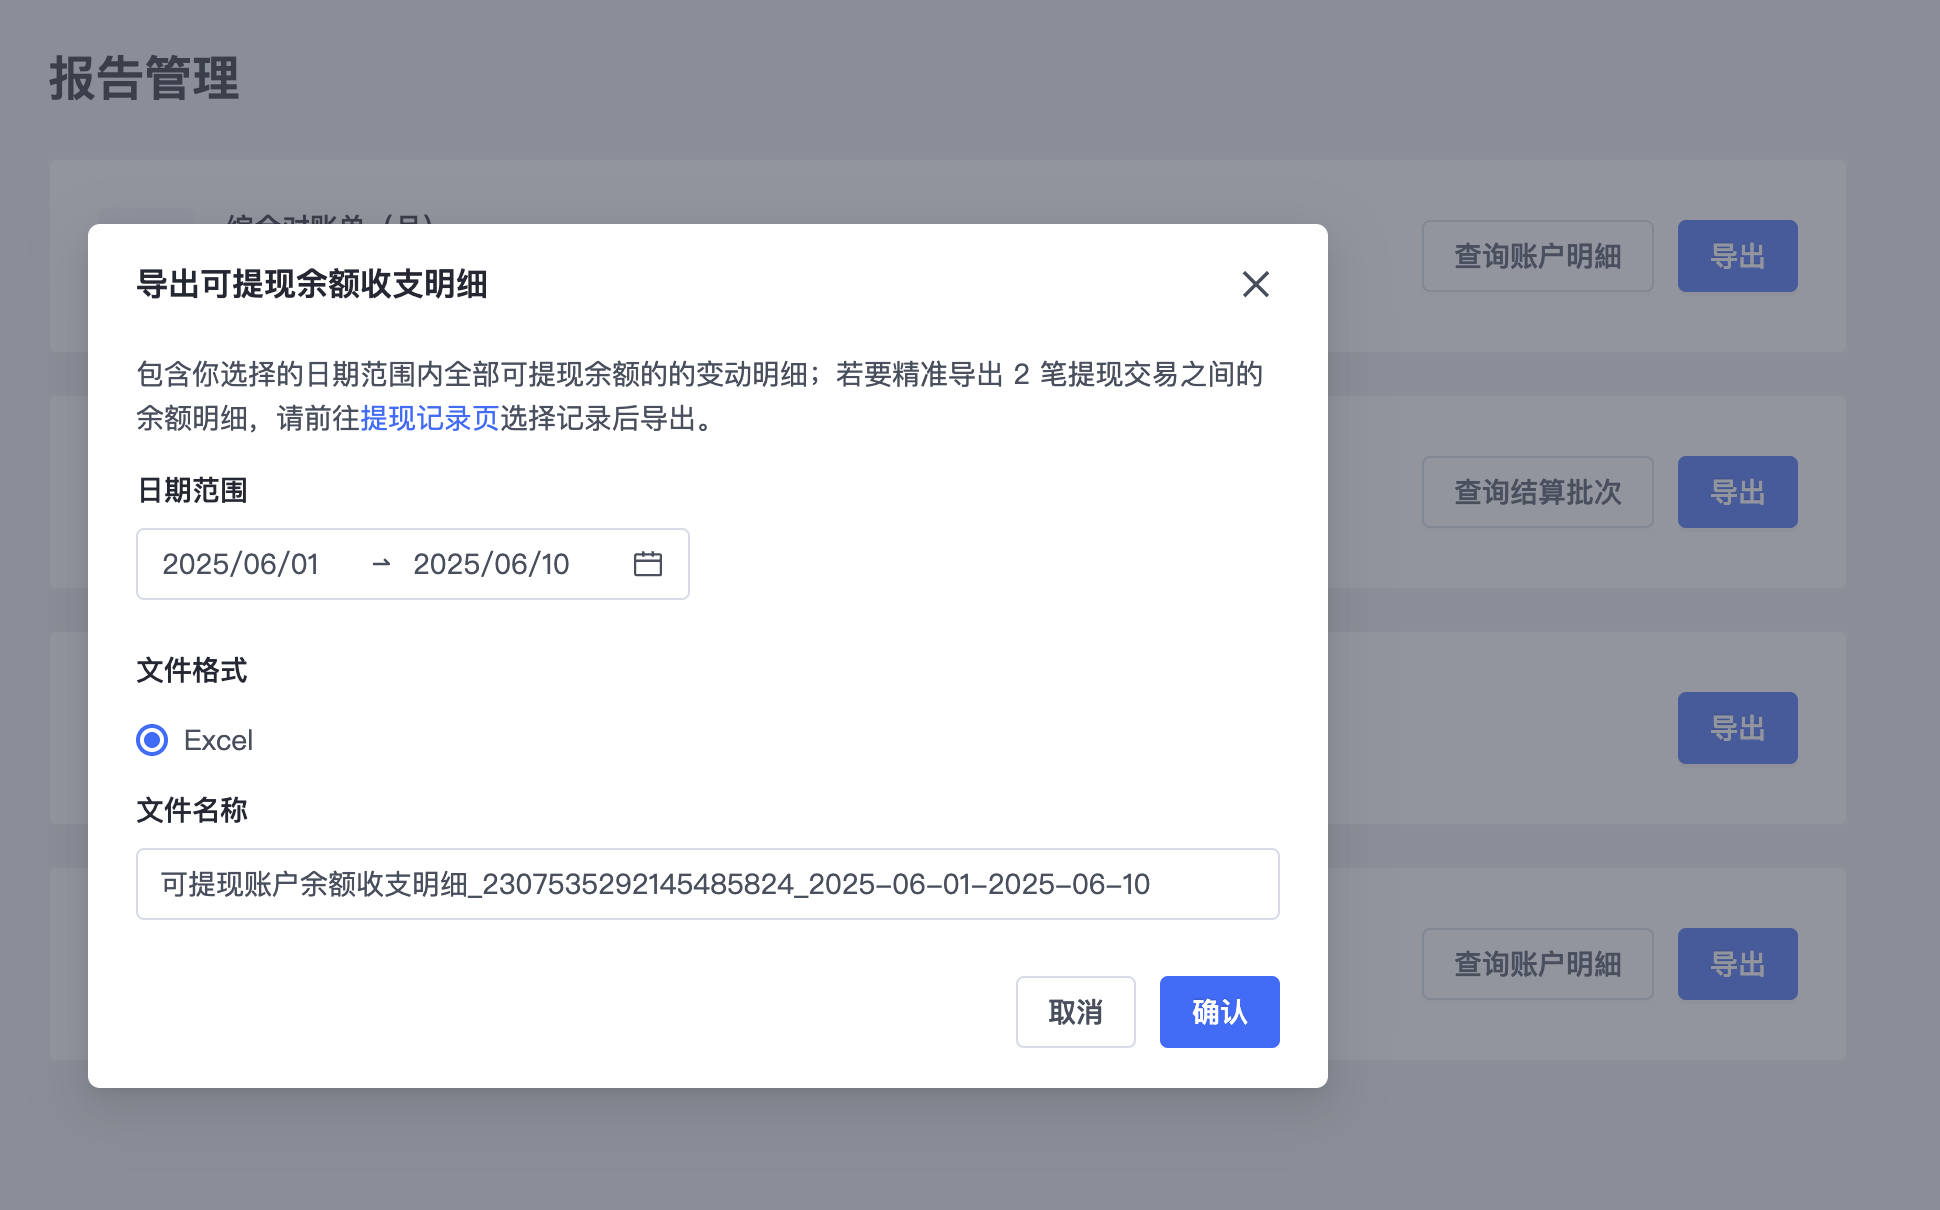Click the 文件名称 label
Image resolution: width=1940 pixels, height=1210 pixels.
click(x=192, y=810)
